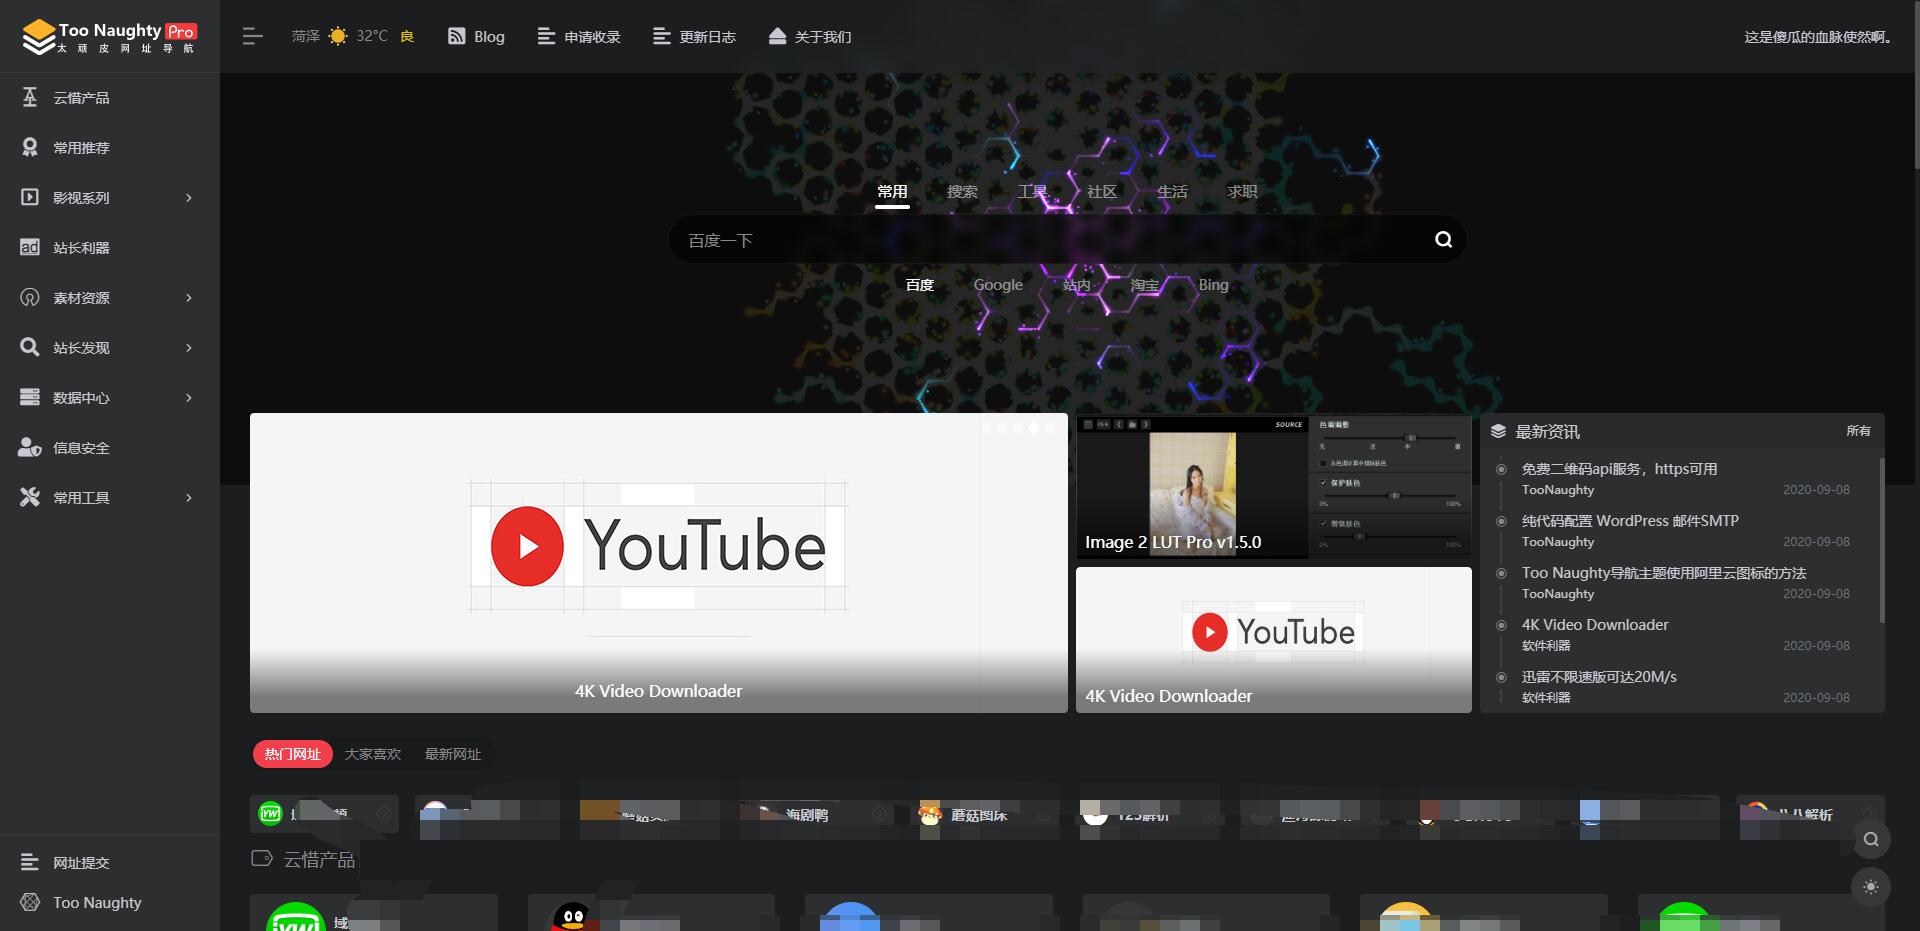Click the QQ penguin icon card
1920x931 pixels.
(572, 915)
